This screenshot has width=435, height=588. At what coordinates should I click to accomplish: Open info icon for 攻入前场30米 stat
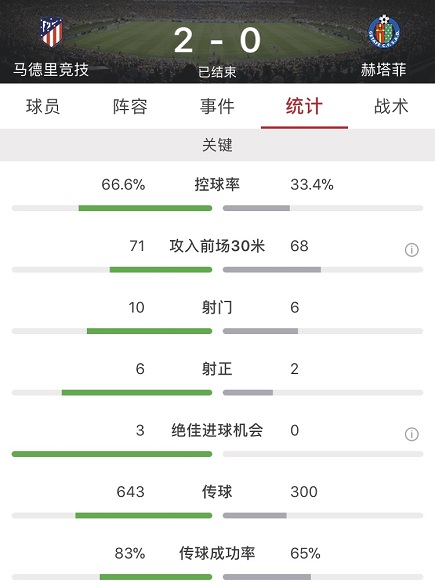[x=411, y=250]
